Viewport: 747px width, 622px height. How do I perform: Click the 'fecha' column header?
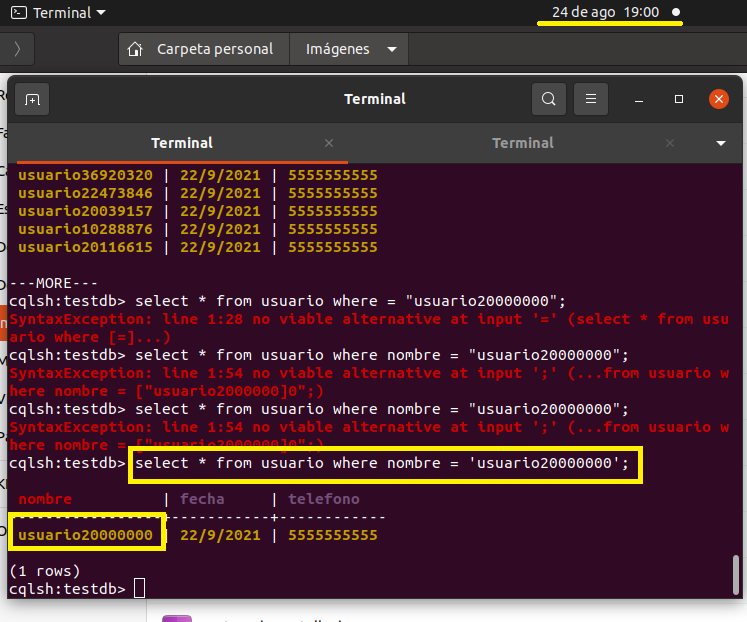pos(202,499)
